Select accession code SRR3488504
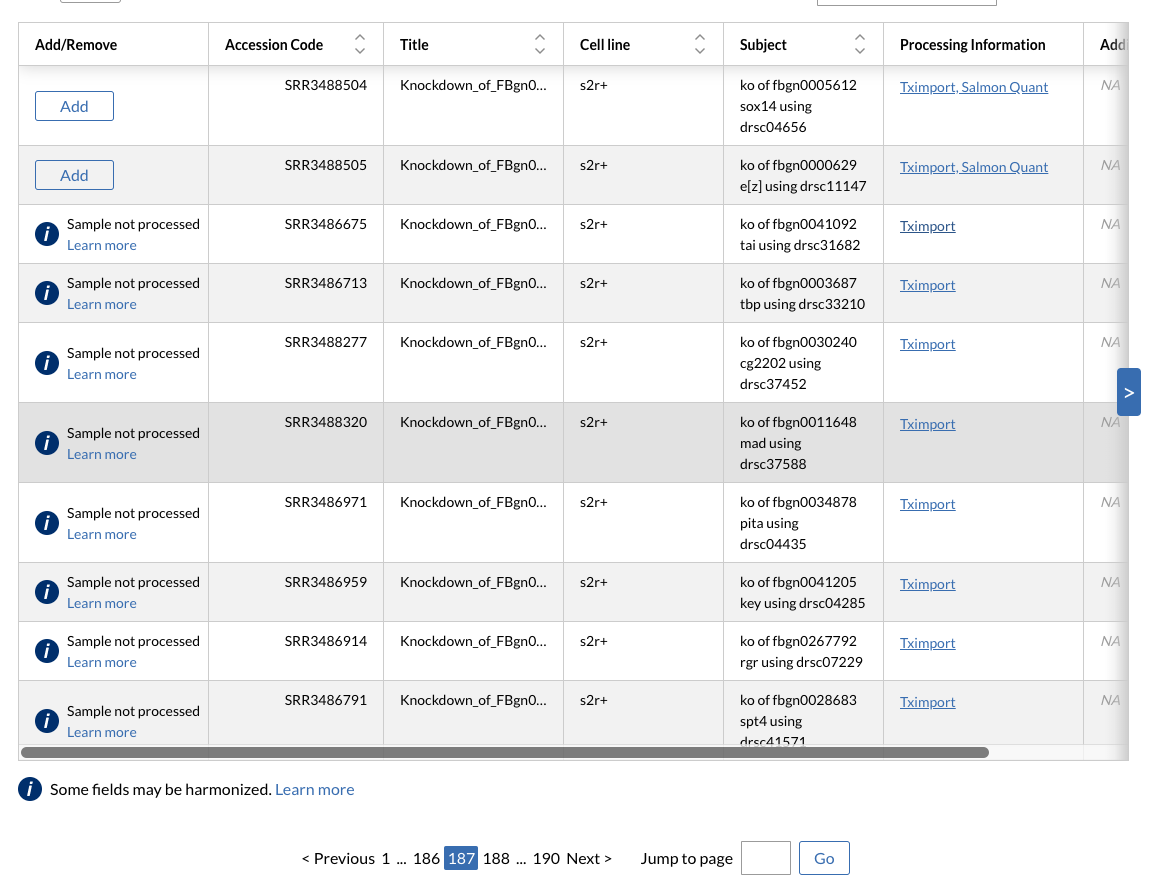Viewport: 1153px width, 884px height. coord(326,85)
